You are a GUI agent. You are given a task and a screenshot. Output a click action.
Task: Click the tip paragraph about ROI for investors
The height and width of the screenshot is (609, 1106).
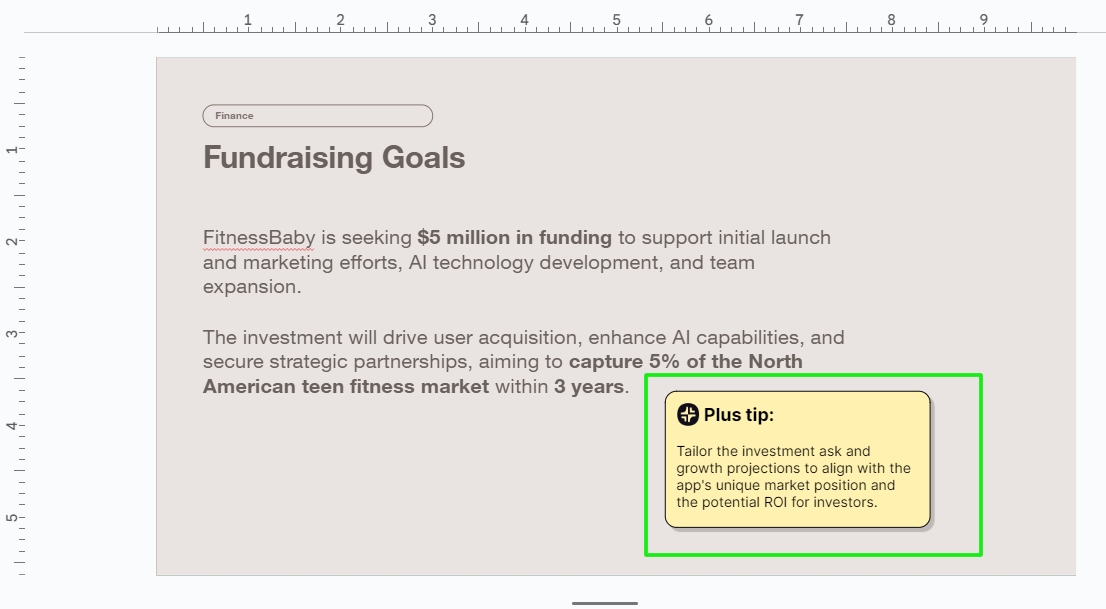tap(793, 476)
